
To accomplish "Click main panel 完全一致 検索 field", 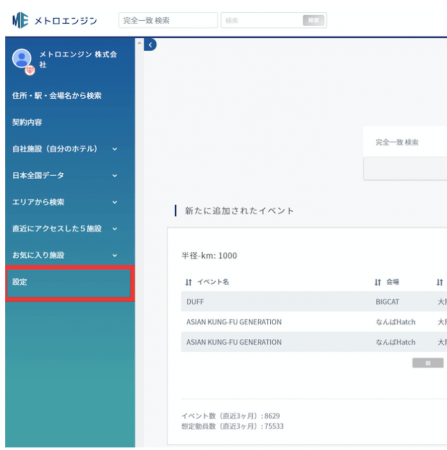I will [x=405, y=142].
